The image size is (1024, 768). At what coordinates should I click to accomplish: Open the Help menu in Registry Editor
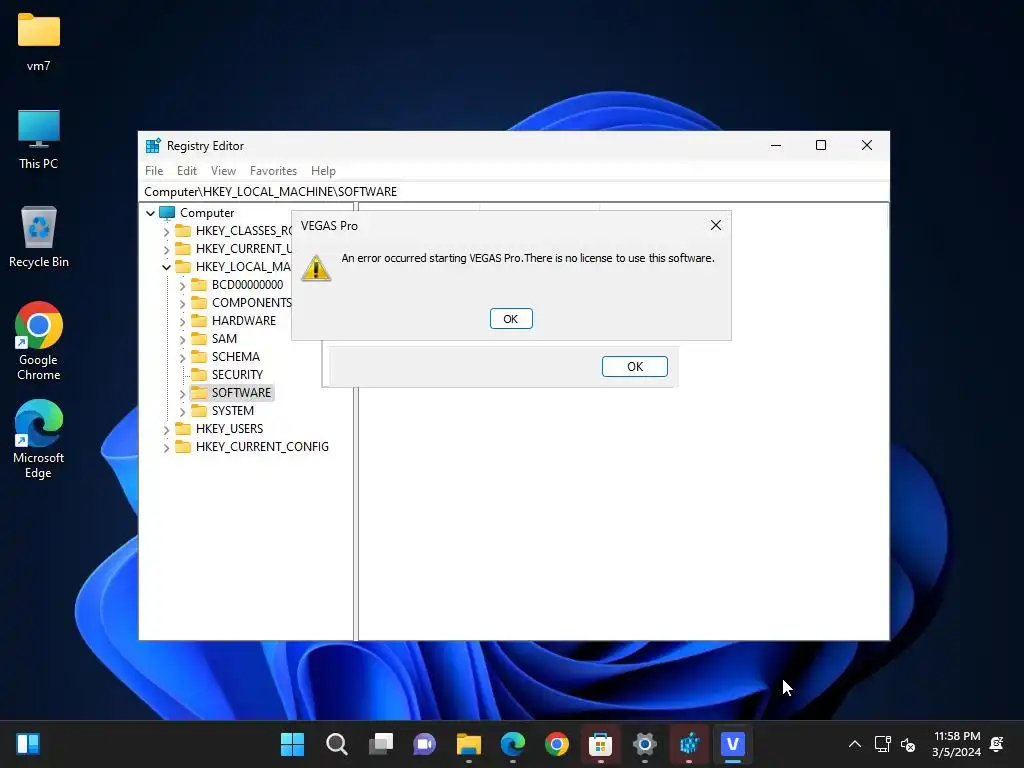tap(323, 170)
